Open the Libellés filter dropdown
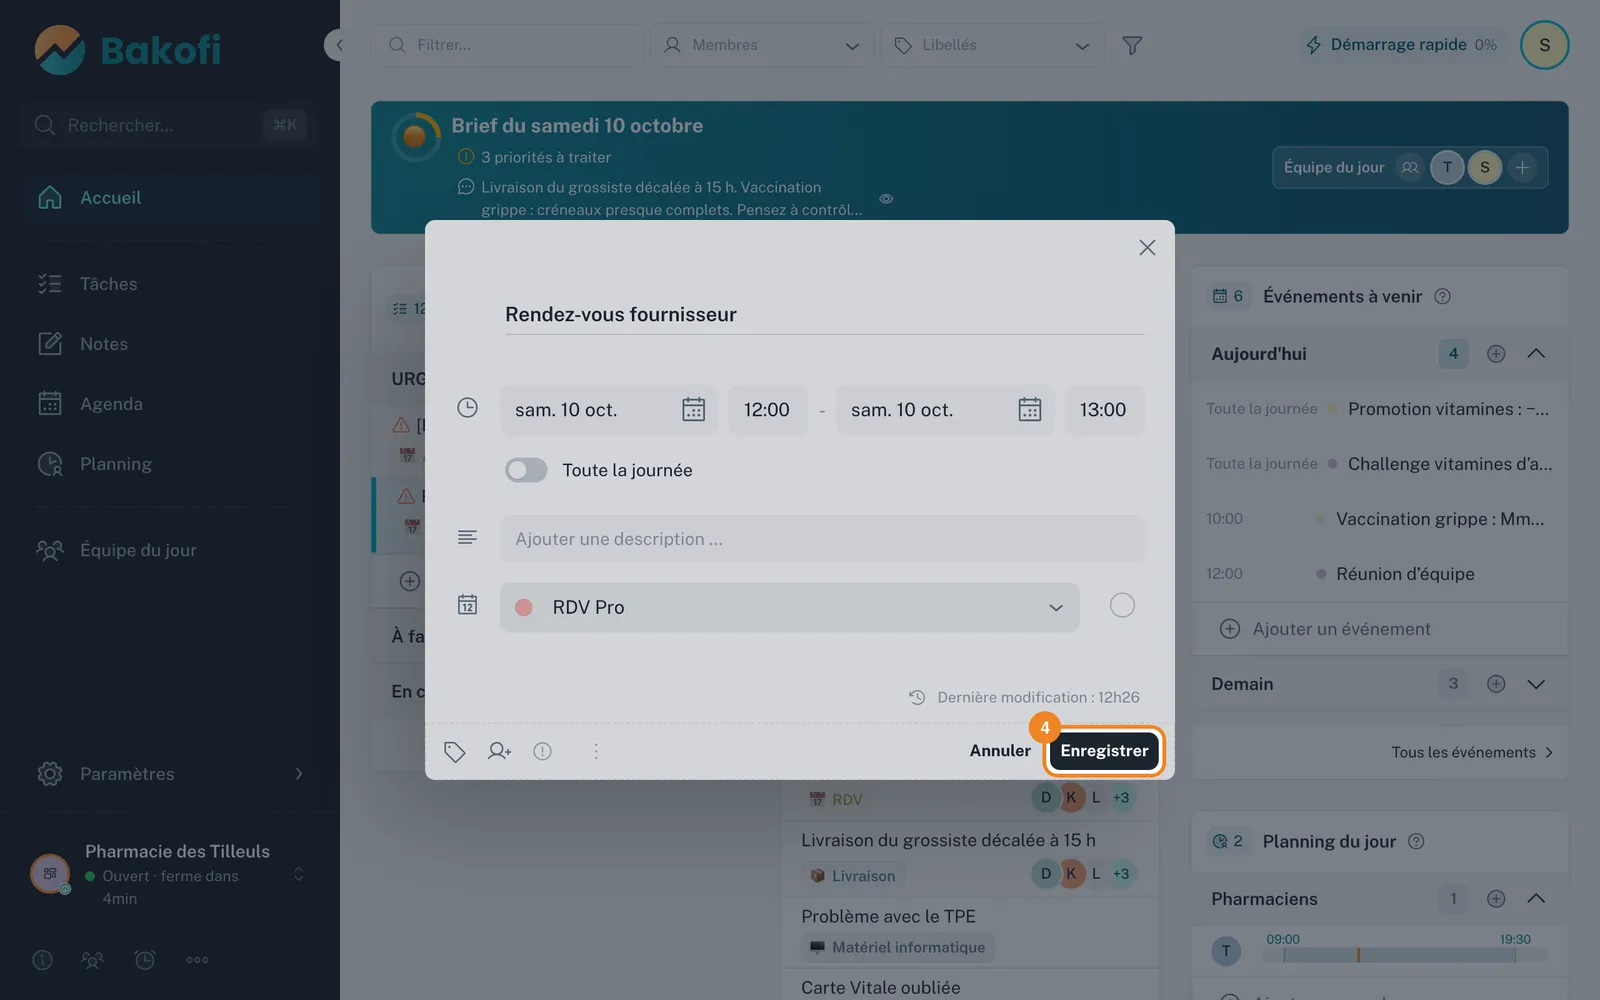Viewport: 1600px width, 1000px height. coord(992,45)
